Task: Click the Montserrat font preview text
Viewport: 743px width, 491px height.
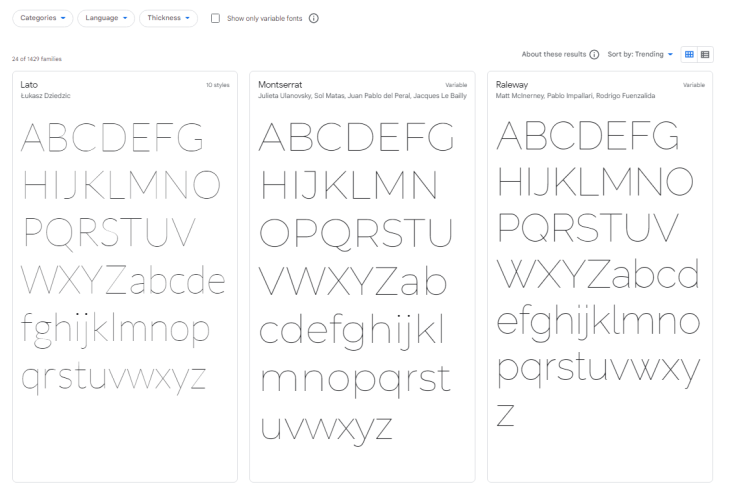Action: pos(355,280)
